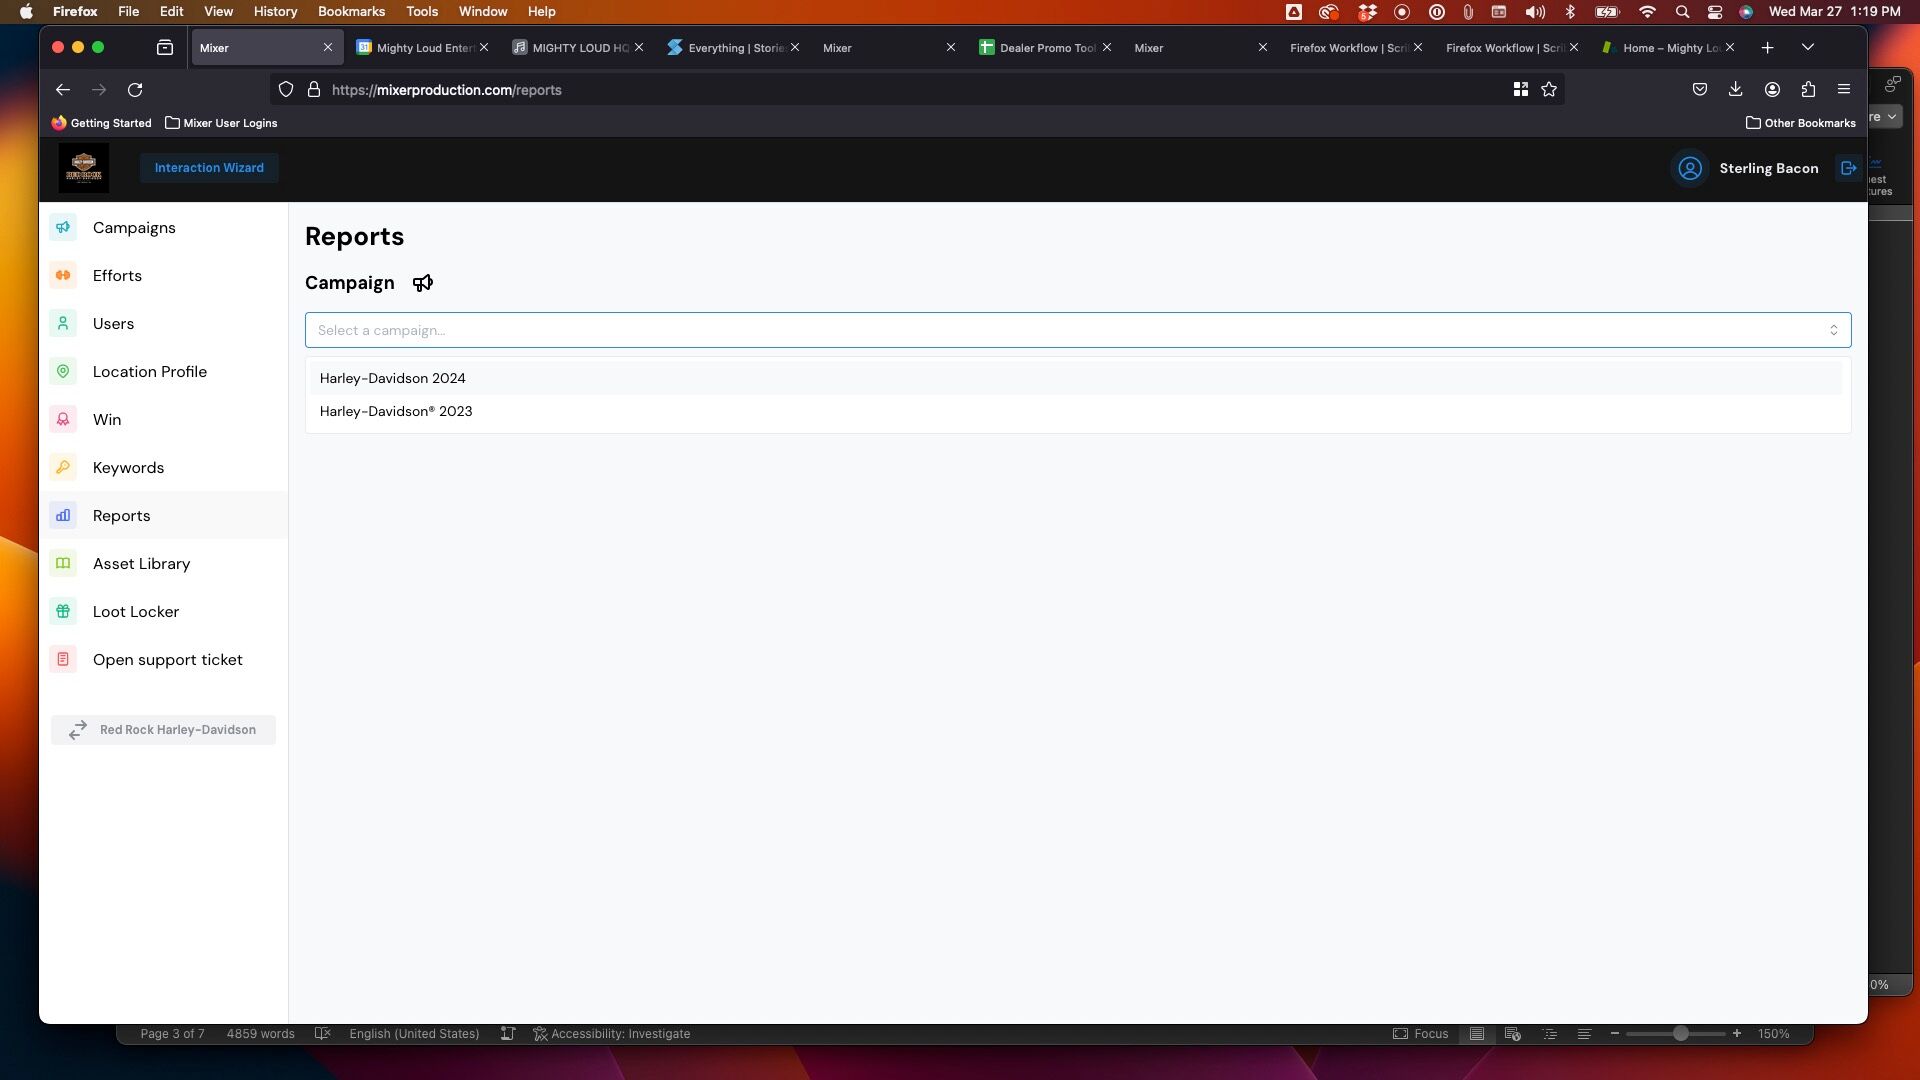Expand the Select a campaign dropdown arrows
This screenshot has height=1080, width=1920.
pyautogui.click(x=1833, y=330)
